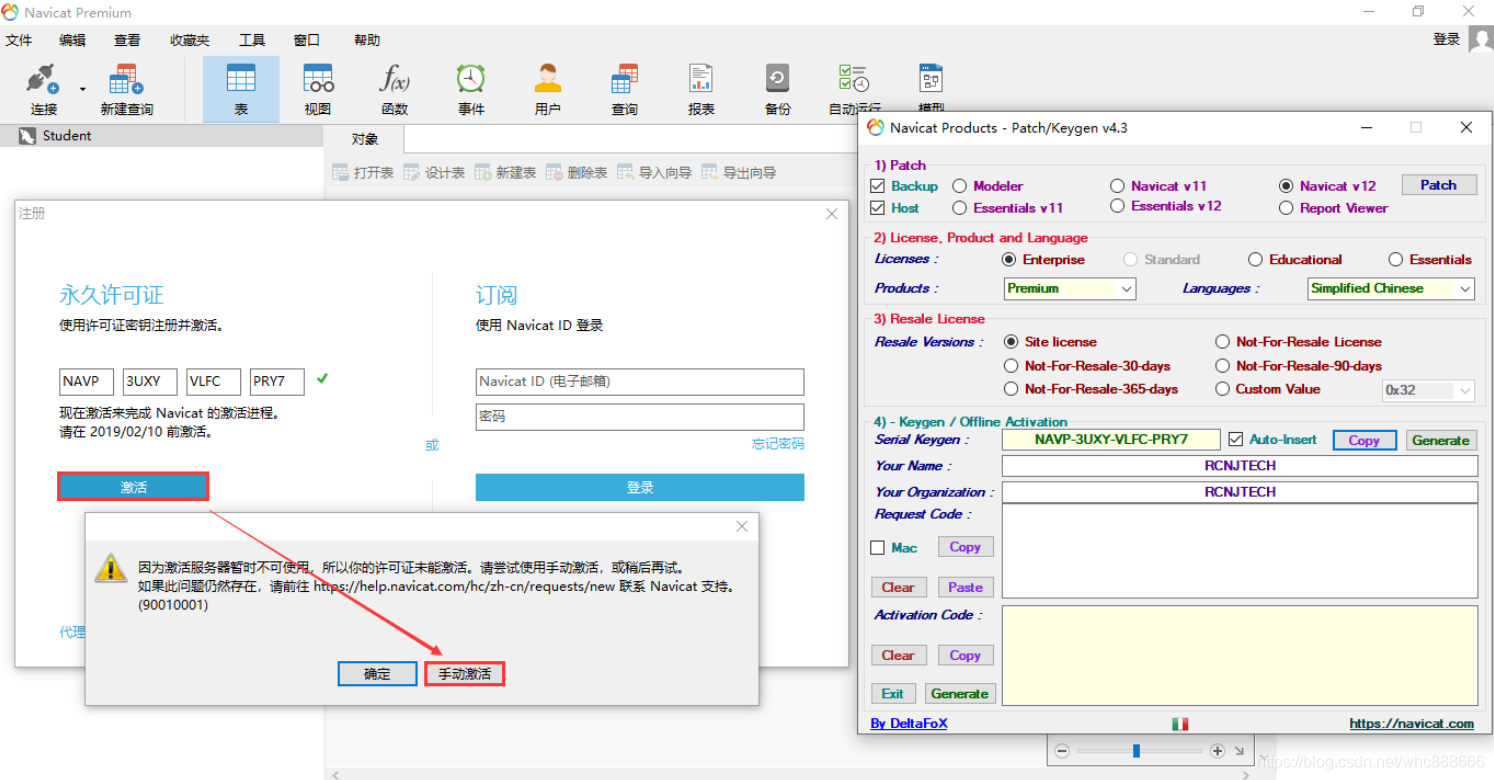
Task: Click the 删除表 (Delete Table) icon
Action: pos(554,172)
